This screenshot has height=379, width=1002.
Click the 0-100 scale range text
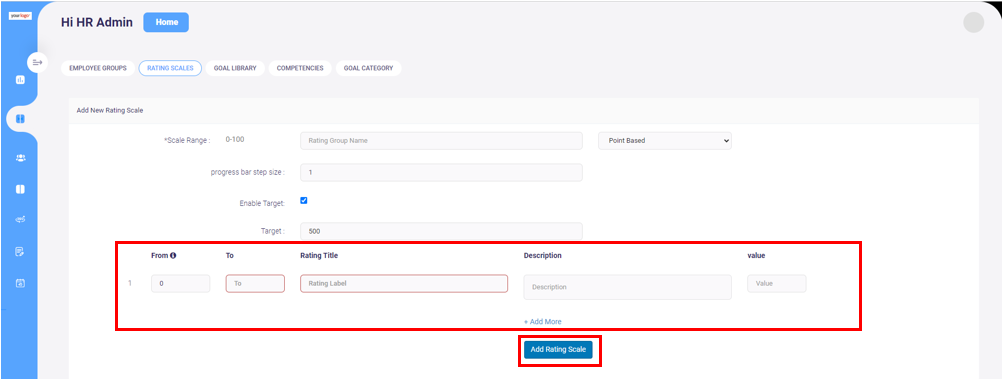coord(235,139)
